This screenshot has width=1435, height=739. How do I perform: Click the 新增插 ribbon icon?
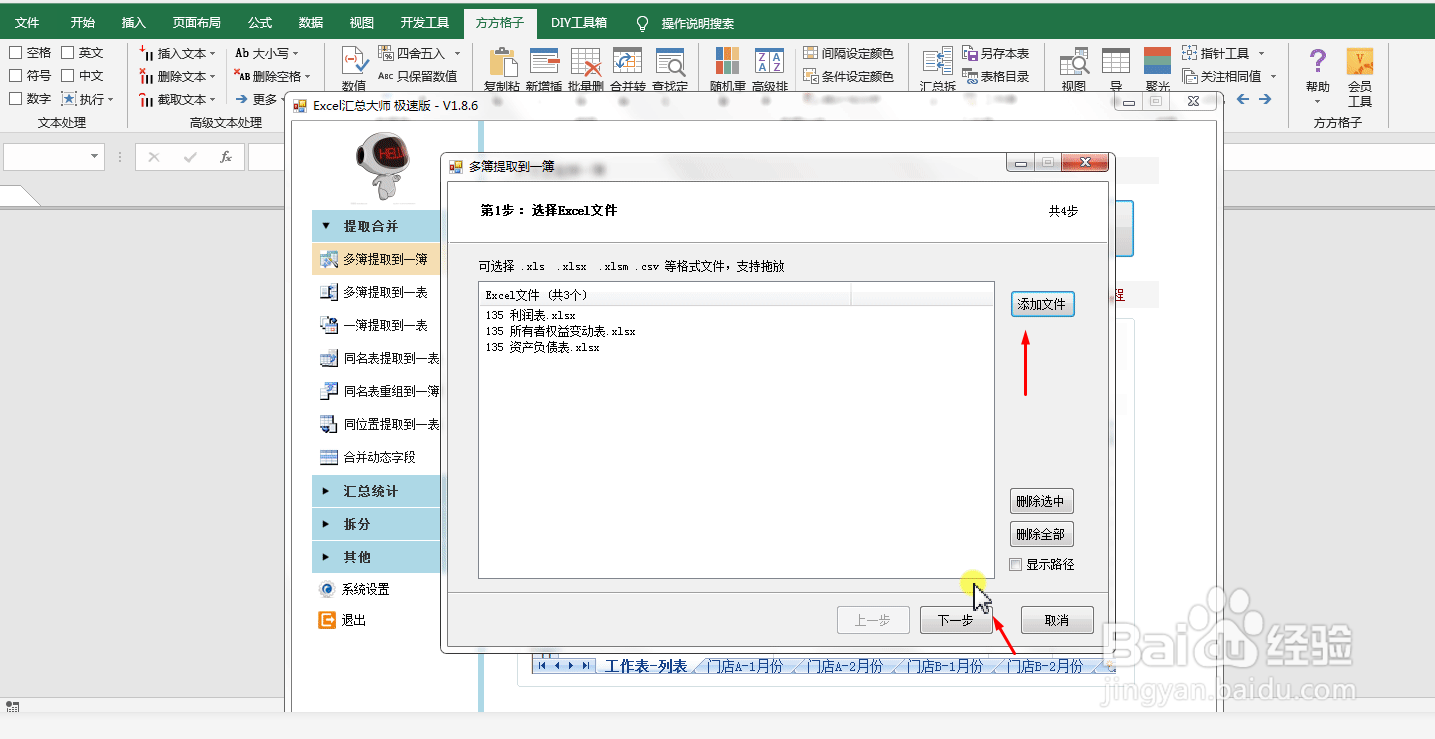pyautogui.click(x=544, y=62)
